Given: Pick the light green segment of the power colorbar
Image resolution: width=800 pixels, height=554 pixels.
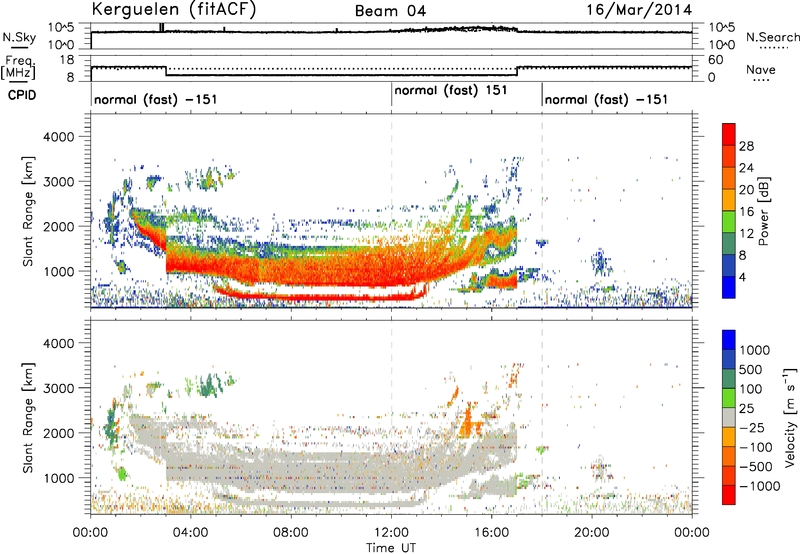Looking at the screenshot, I should 729,222.
